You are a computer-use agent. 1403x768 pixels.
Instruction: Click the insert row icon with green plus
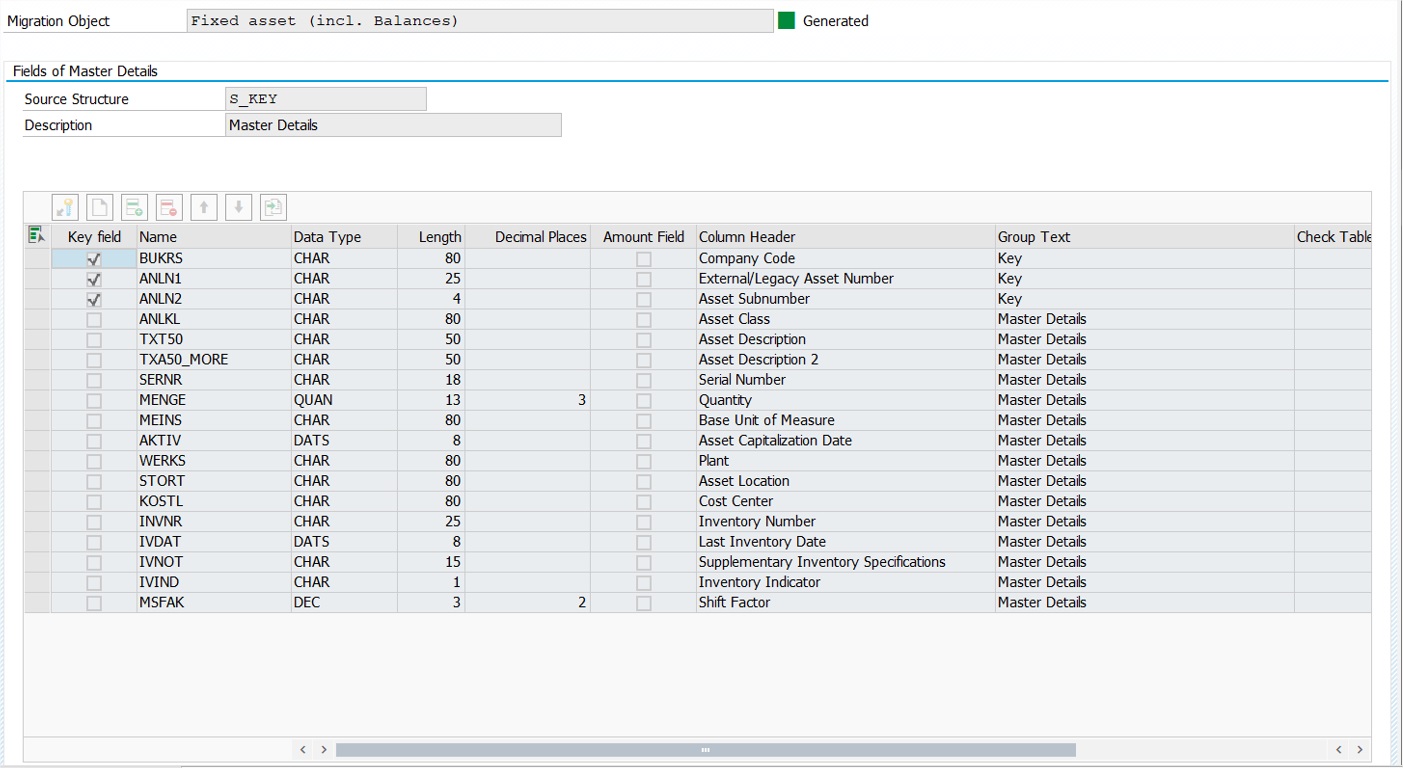134,207
